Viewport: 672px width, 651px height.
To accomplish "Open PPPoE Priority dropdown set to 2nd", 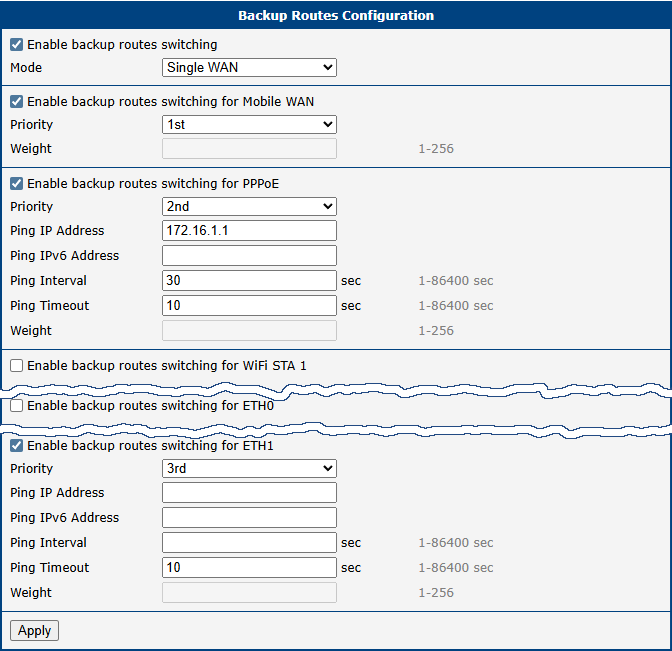I will point(249,207).
